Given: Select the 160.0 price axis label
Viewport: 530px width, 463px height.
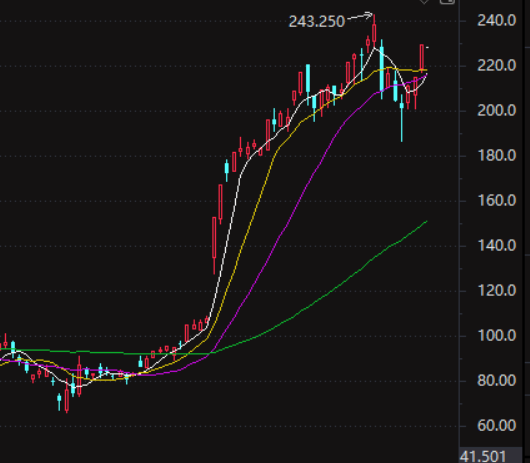Looking at the screenshot, I should (497, 201).
